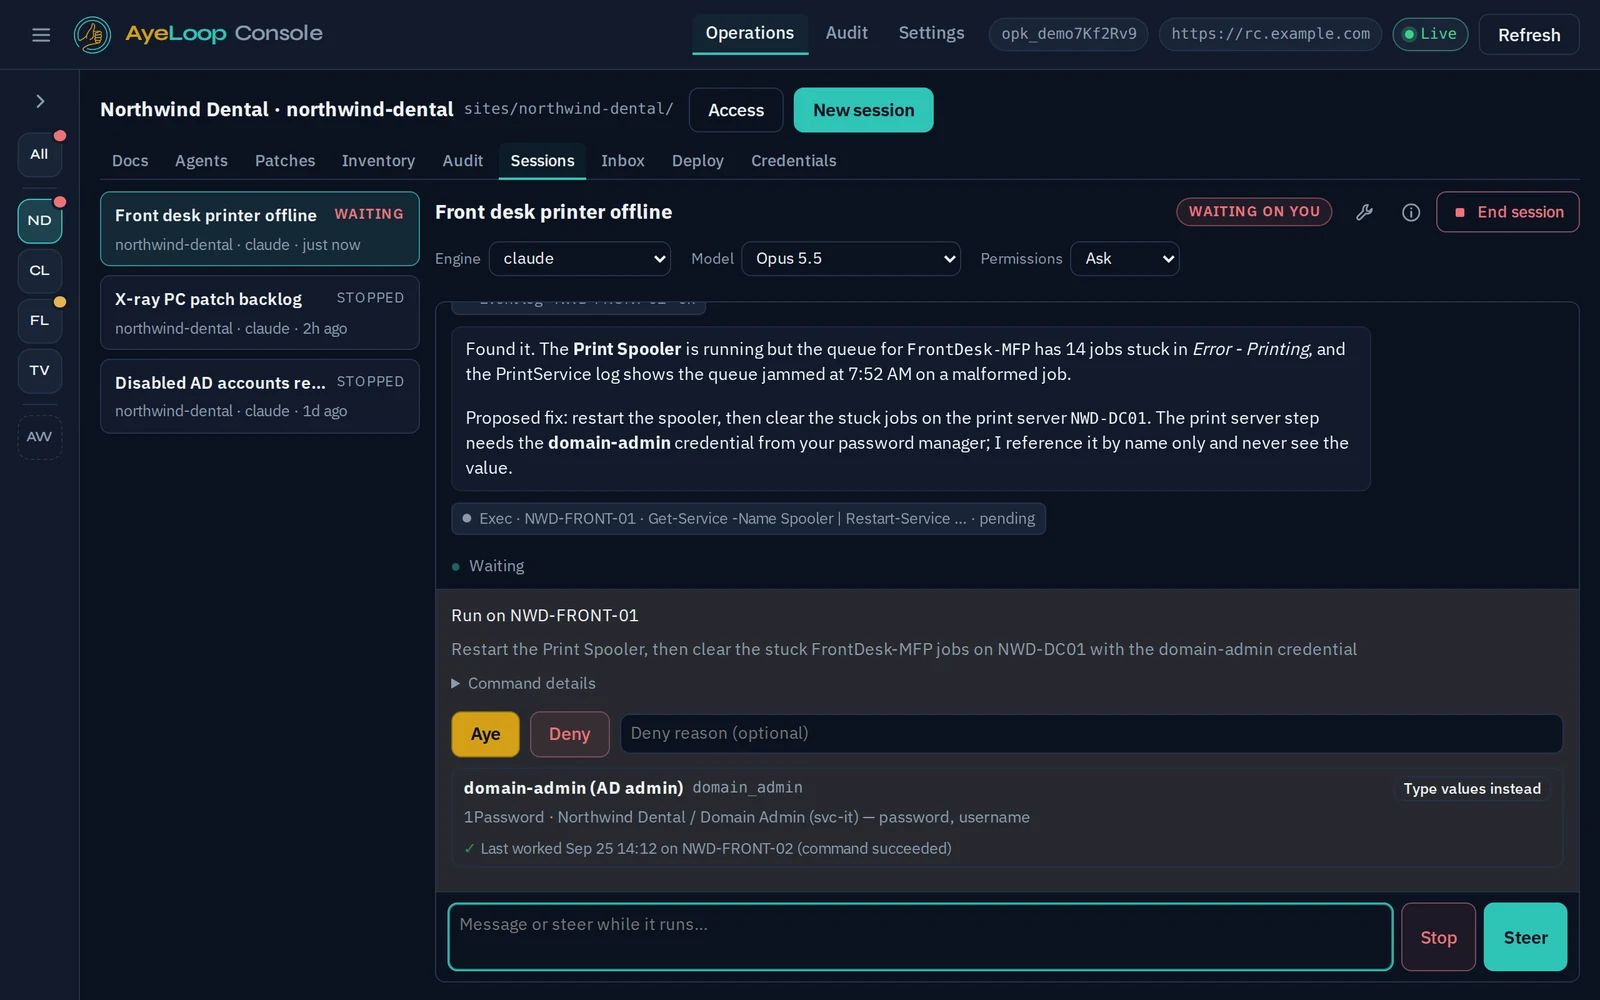Screen dimensions: 1600x1000
Task: Open the Engine dropdown set to claude
Action: (x=580, y=259)
